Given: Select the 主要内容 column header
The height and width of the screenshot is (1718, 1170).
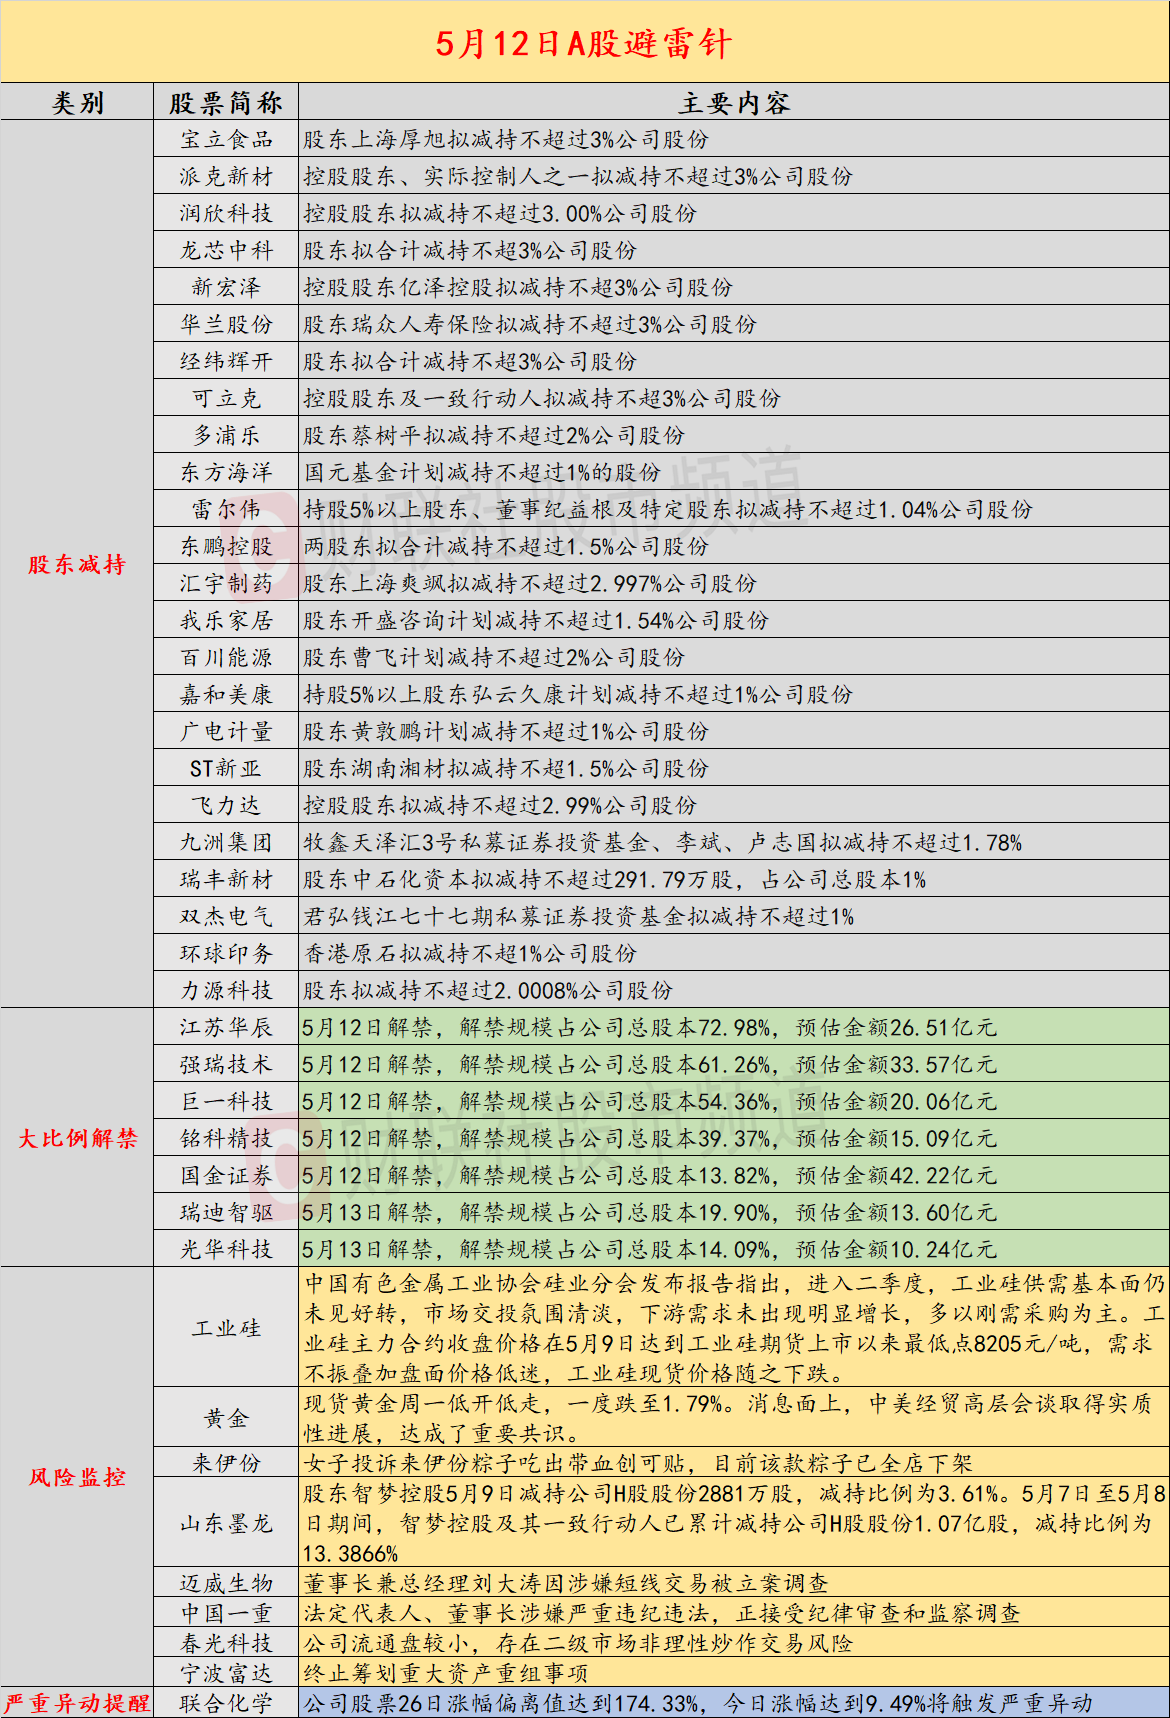Looking at the screenshot, I should 734,102.
